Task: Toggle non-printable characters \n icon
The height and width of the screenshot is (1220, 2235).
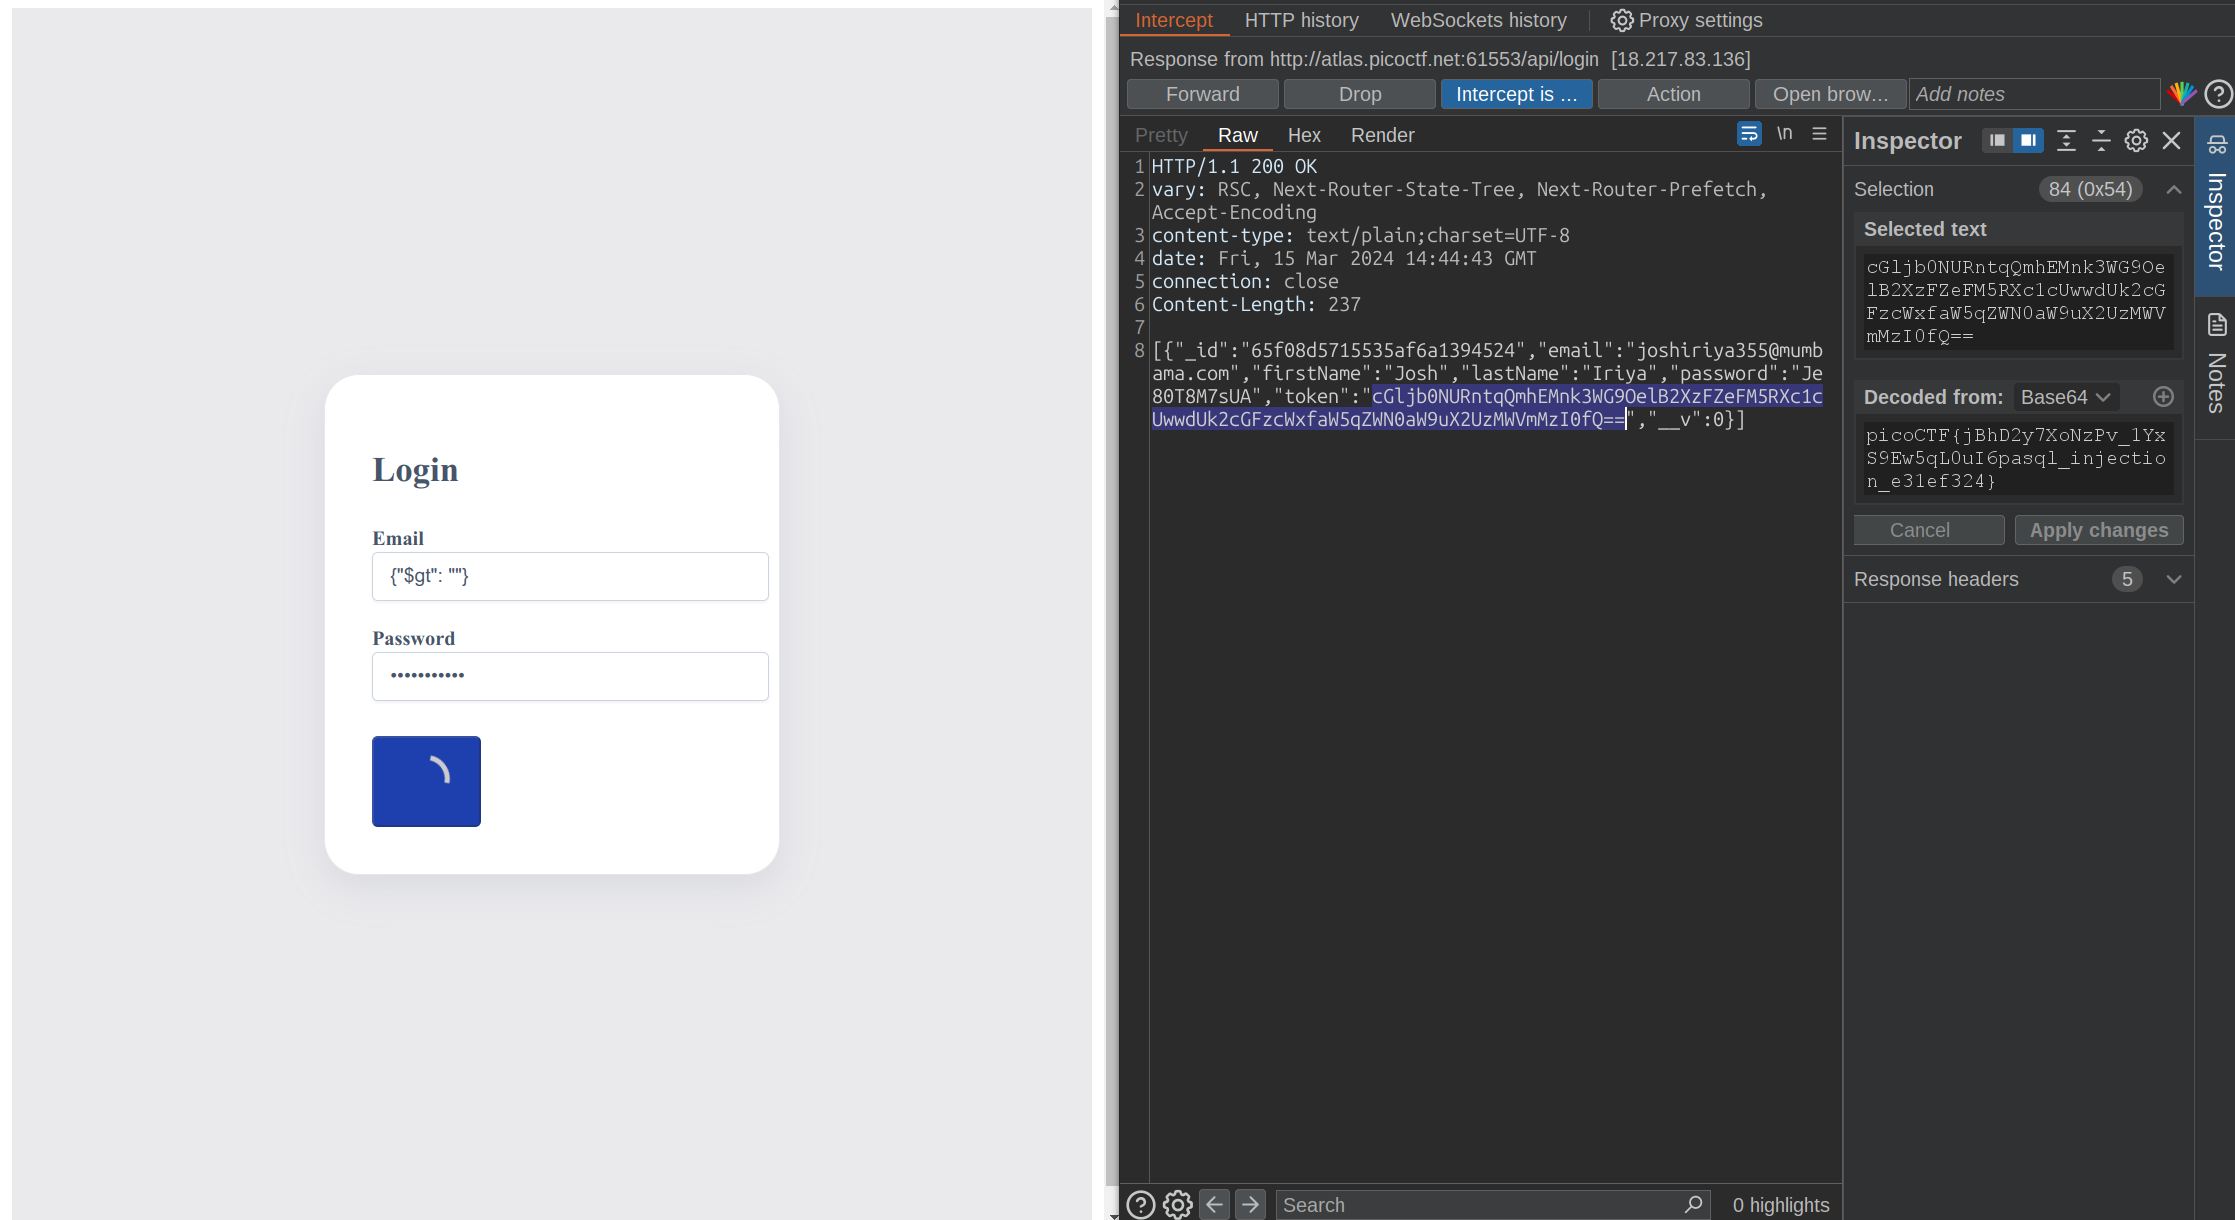Action: 1784,134
